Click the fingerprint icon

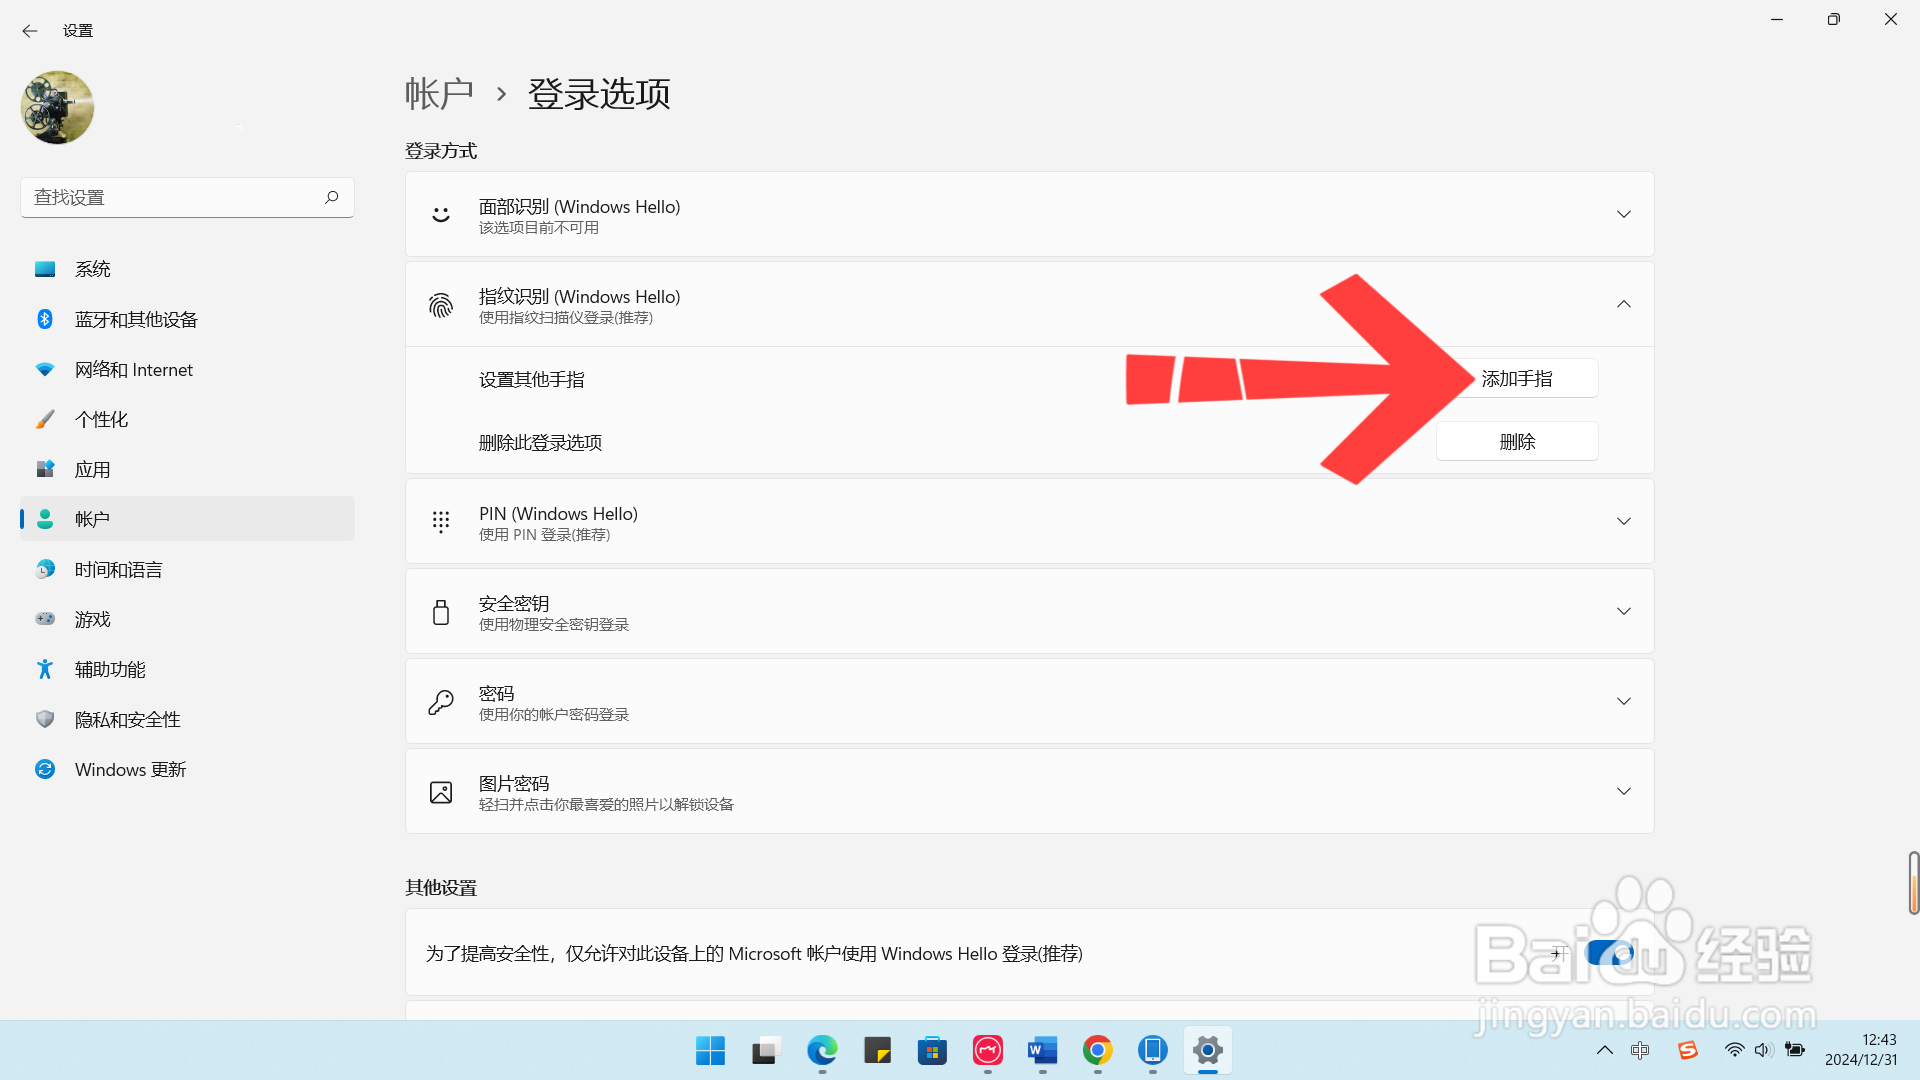tap(441, 305)
